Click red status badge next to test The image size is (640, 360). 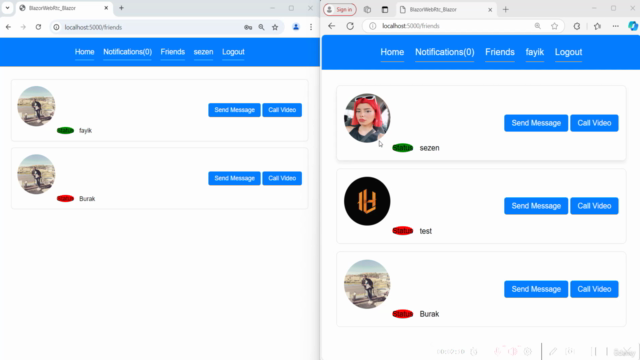(x=402, y=231)
